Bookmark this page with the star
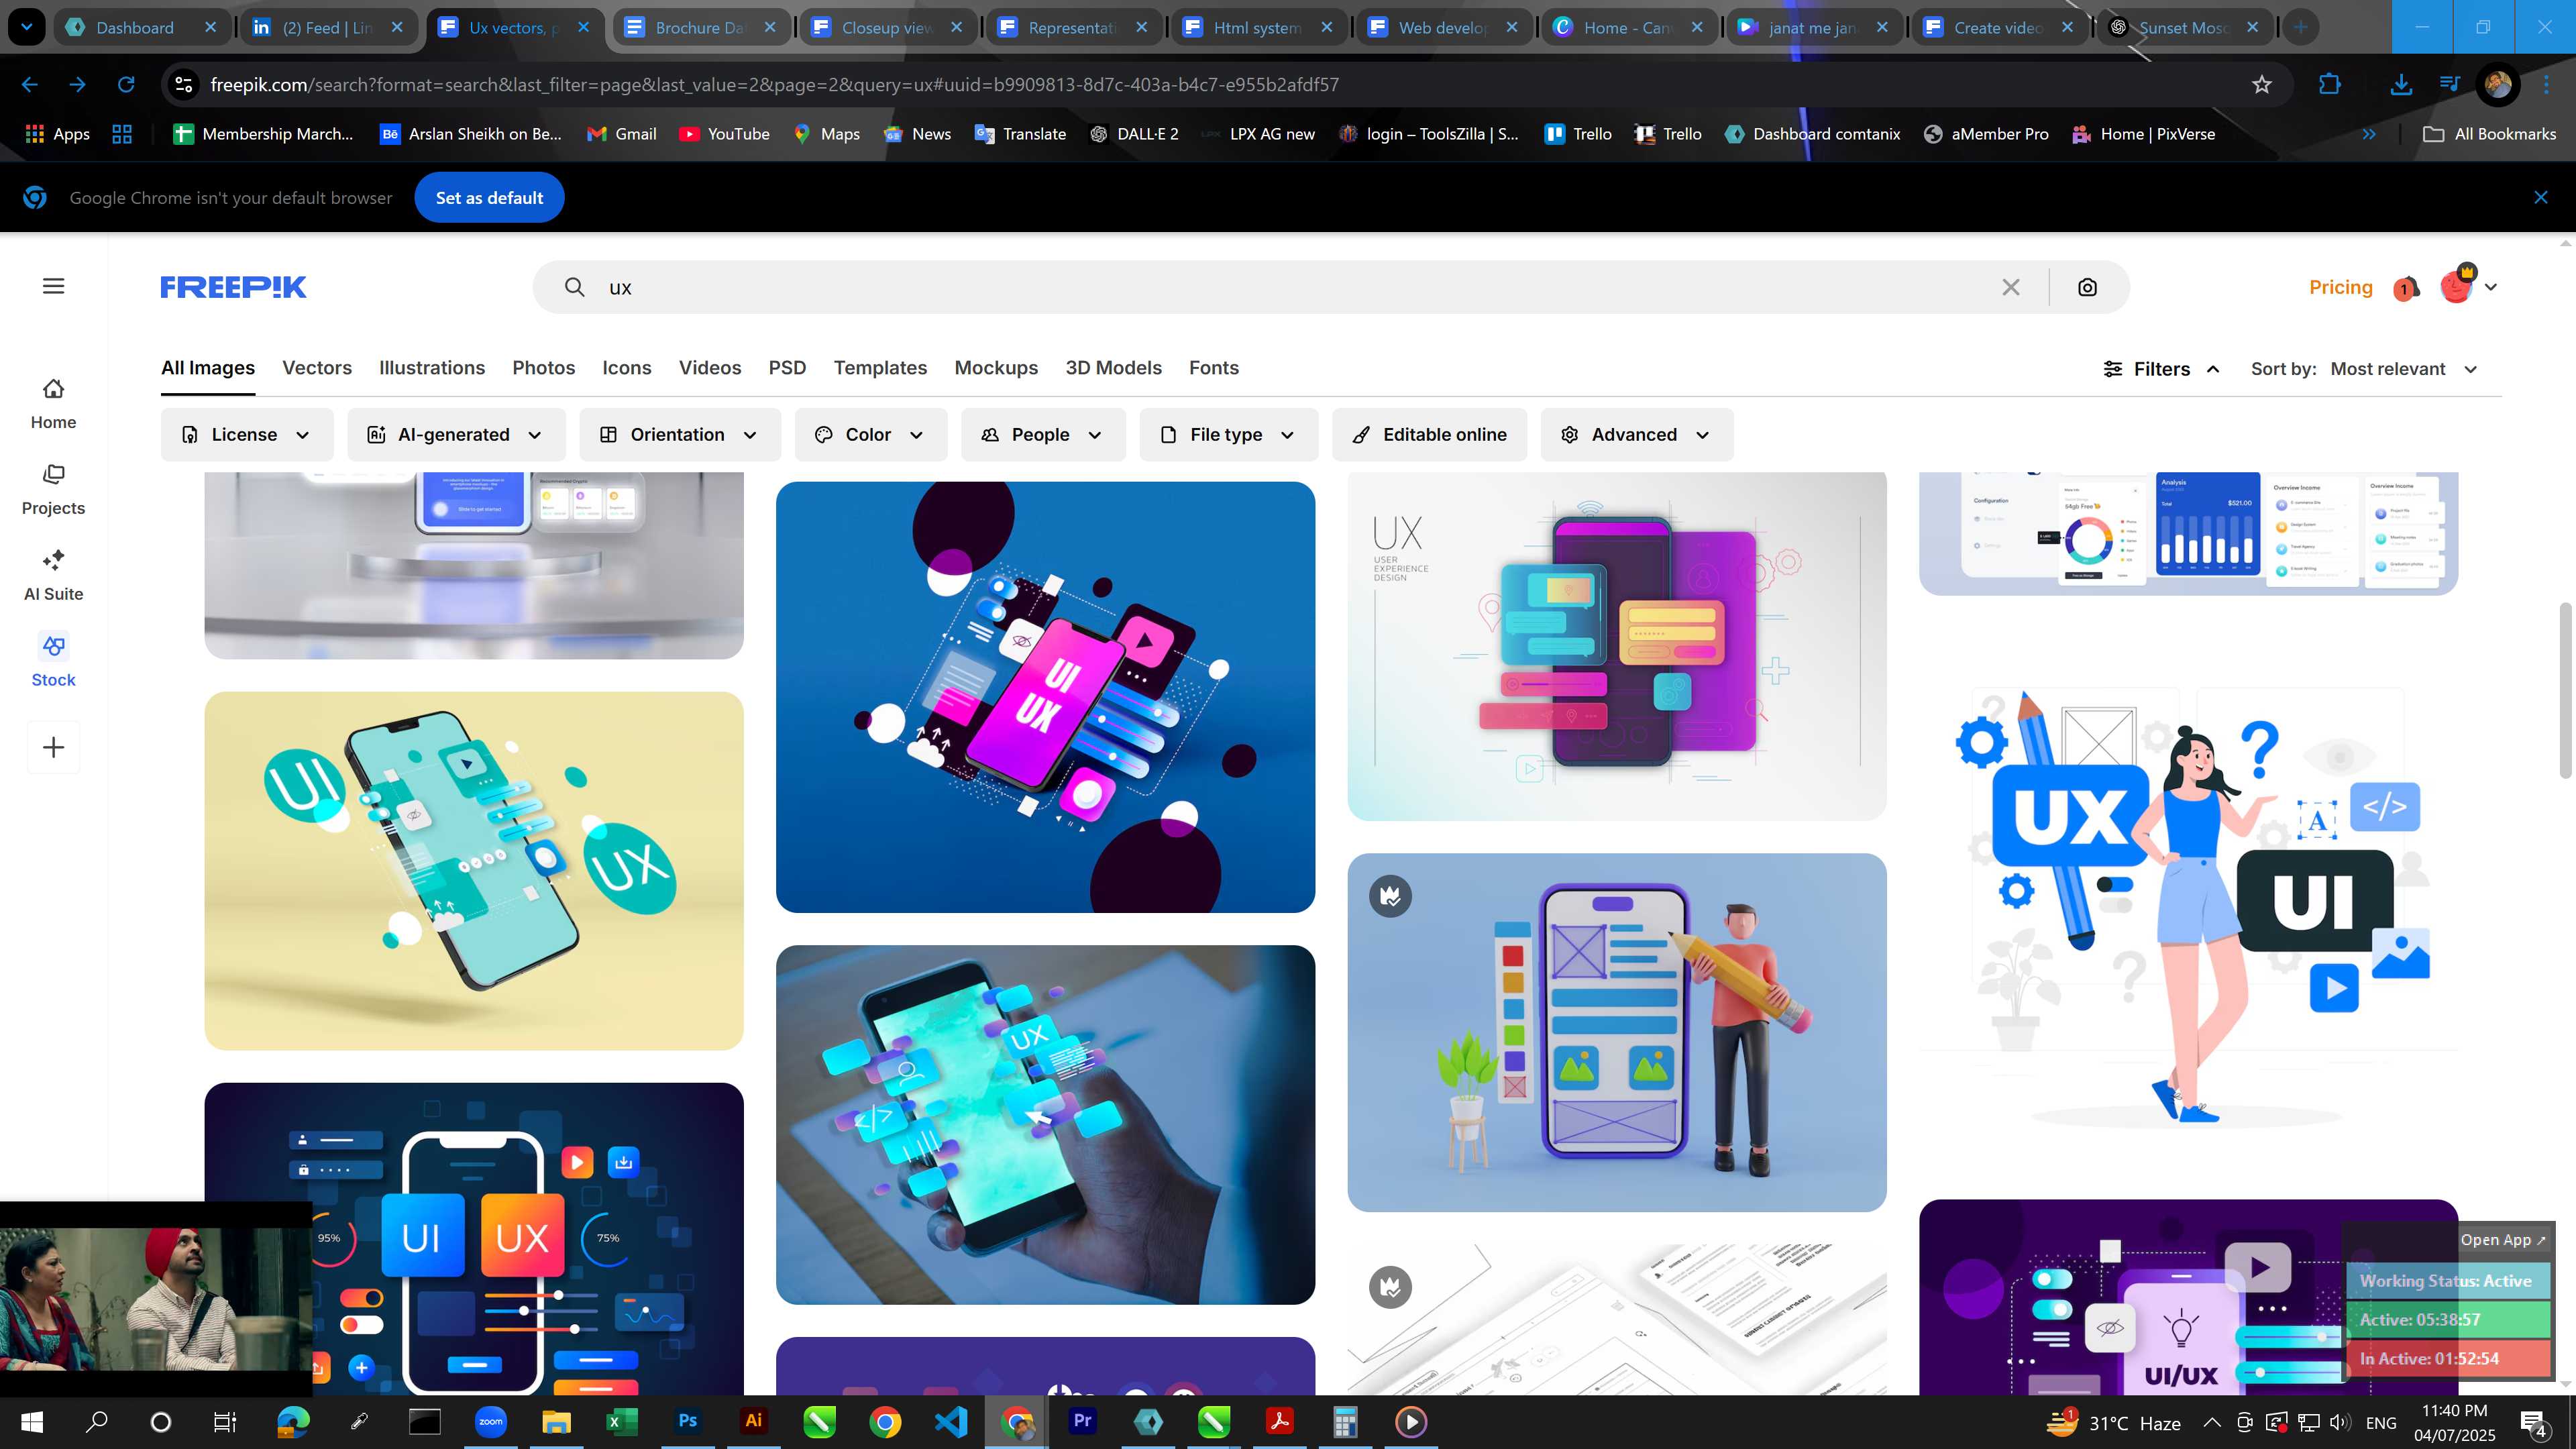This screenshot has height=1449, width=2576. tap(2262, 85)
